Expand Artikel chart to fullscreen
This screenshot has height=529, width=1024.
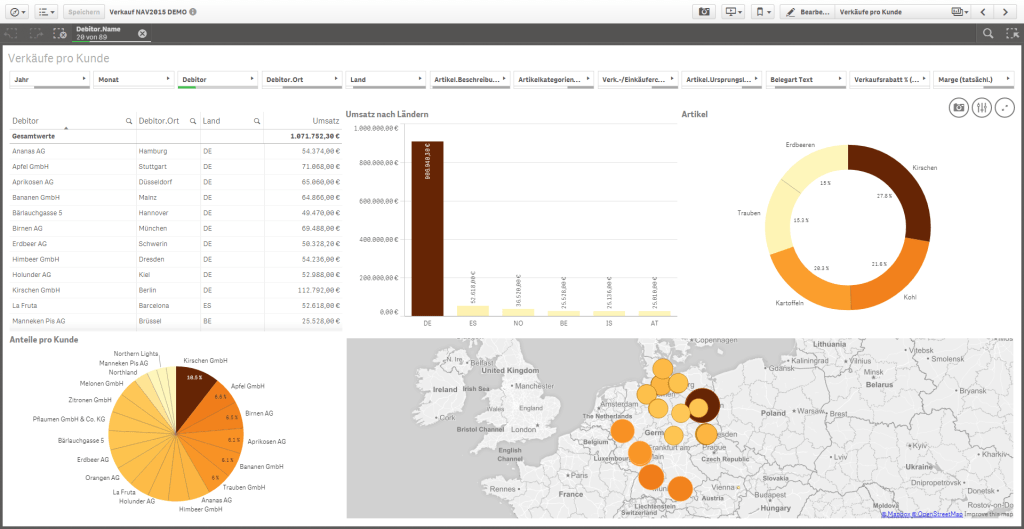click(1004, 108)
